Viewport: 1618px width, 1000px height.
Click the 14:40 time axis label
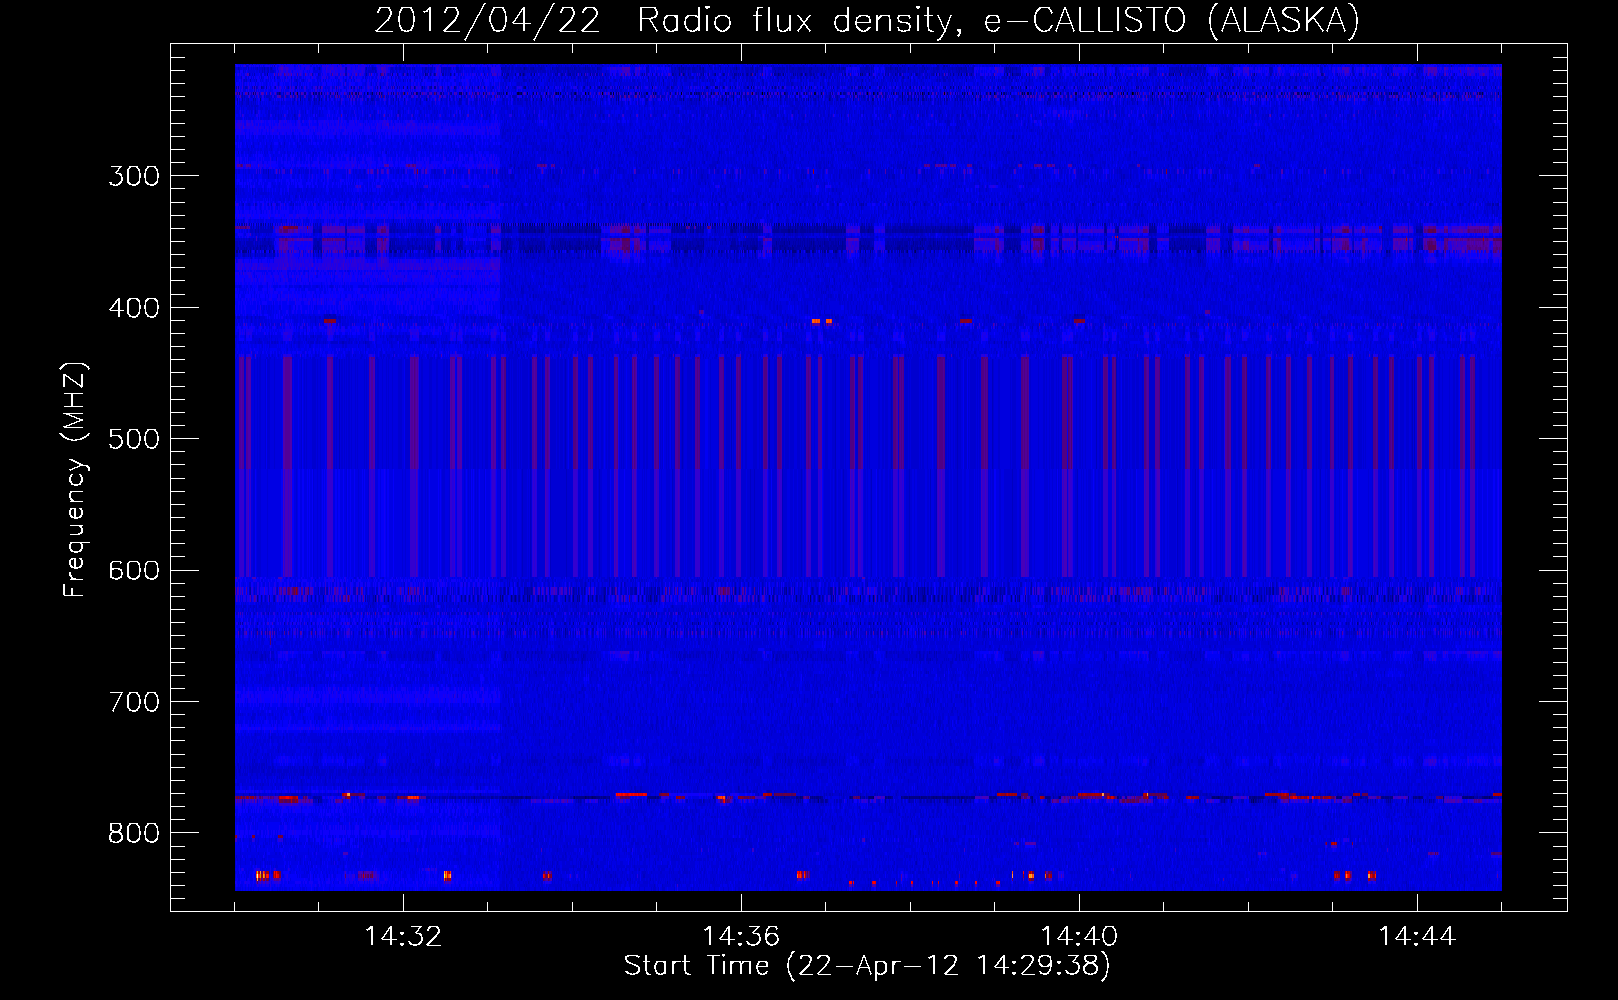[1079, 937]
